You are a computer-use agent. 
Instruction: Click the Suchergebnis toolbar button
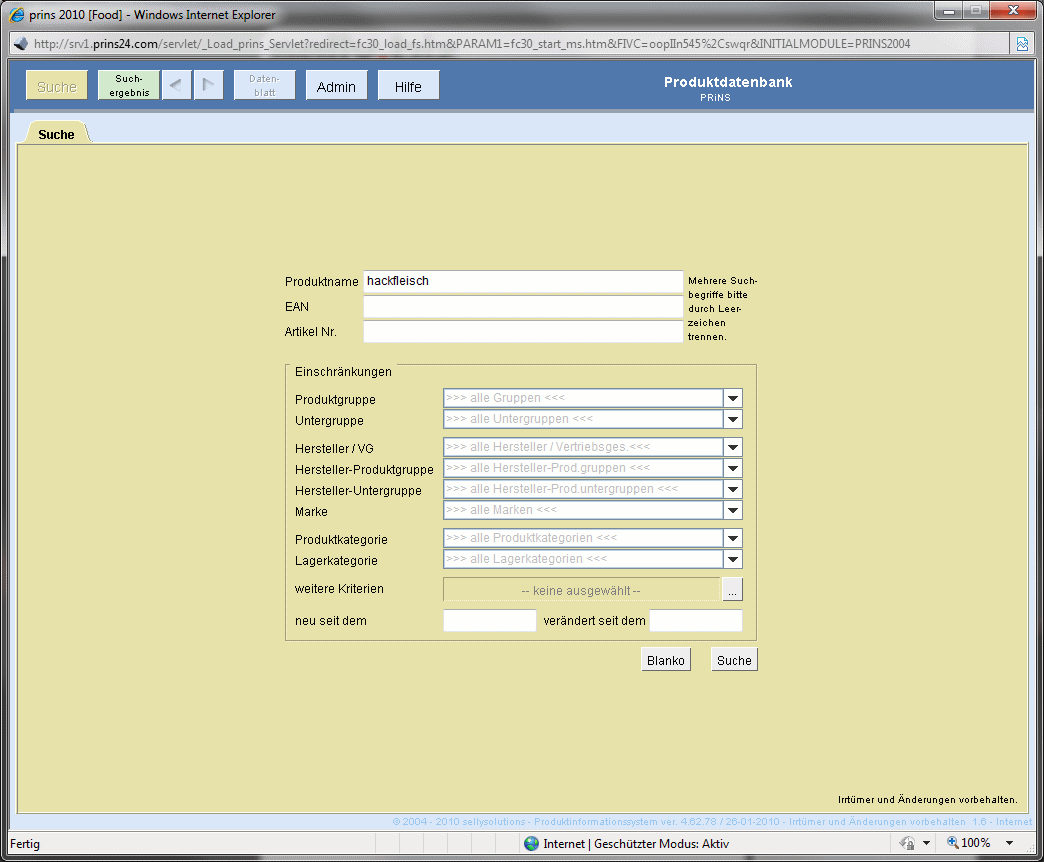tap(129, 86)
